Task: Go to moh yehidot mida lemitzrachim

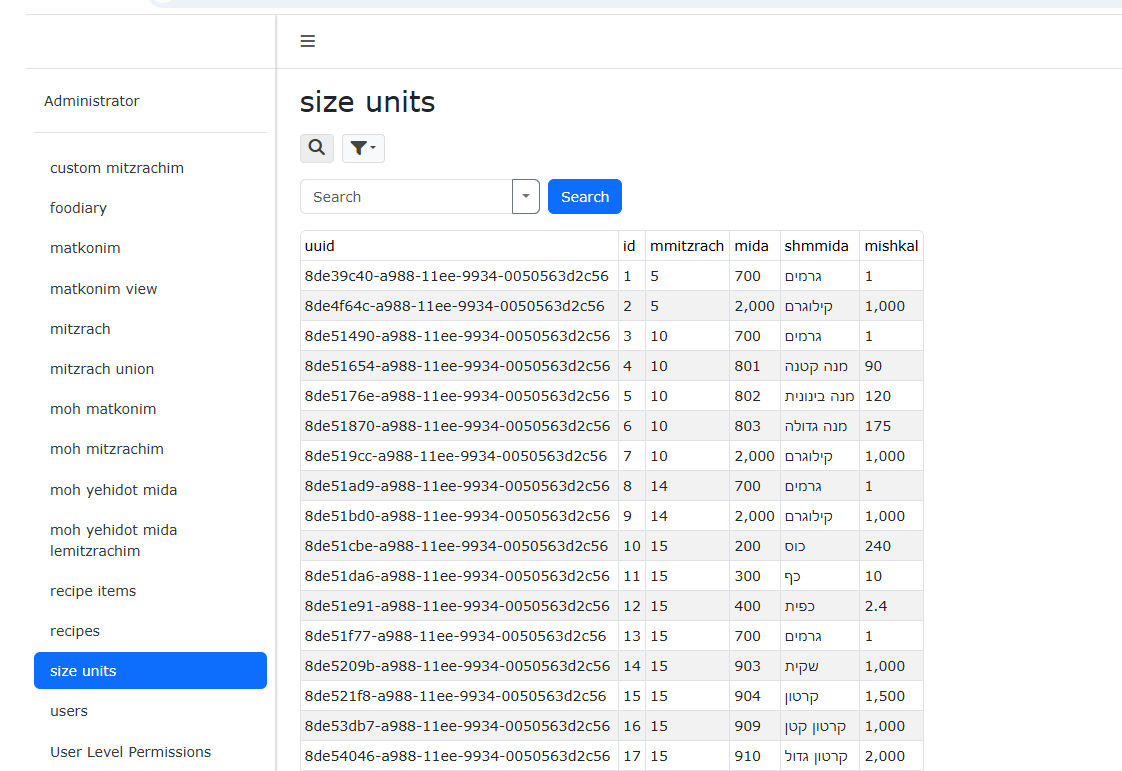Action: pyautogui.click(x=113, y=540)
